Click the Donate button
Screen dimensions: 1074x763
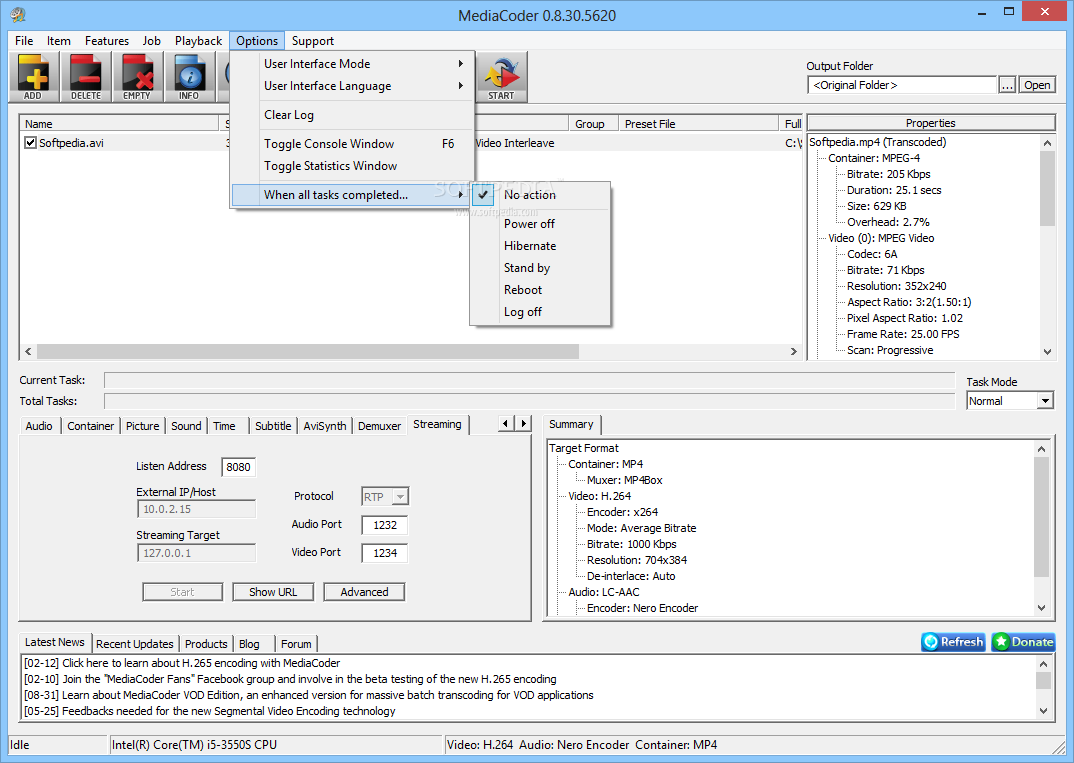1023,642
